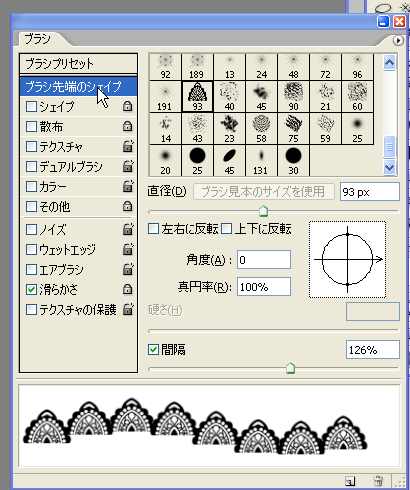This screenshot has width=410, height=490.
Task: Choose the brush preset numbered 92
Action: click(x=165, y=67)
